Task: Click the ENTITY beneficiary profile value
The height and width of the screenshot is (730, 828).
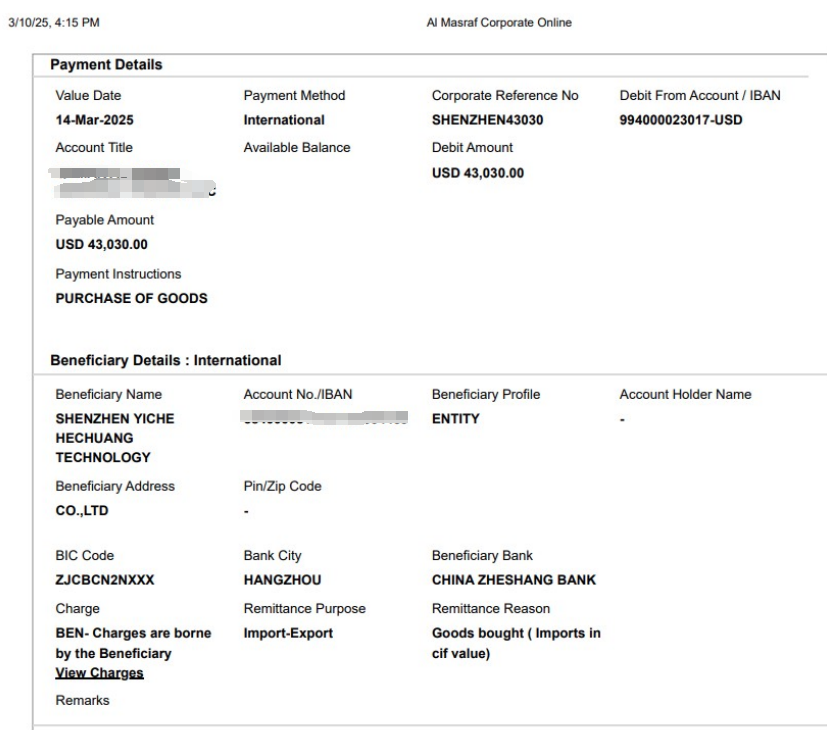Action: (x=455, y=419)
